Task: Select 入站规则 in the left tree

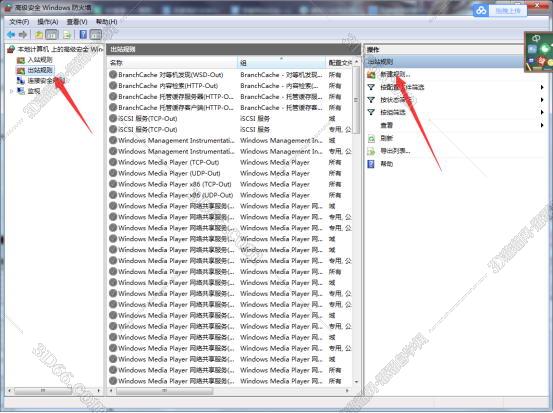Action: pos(40,60)
